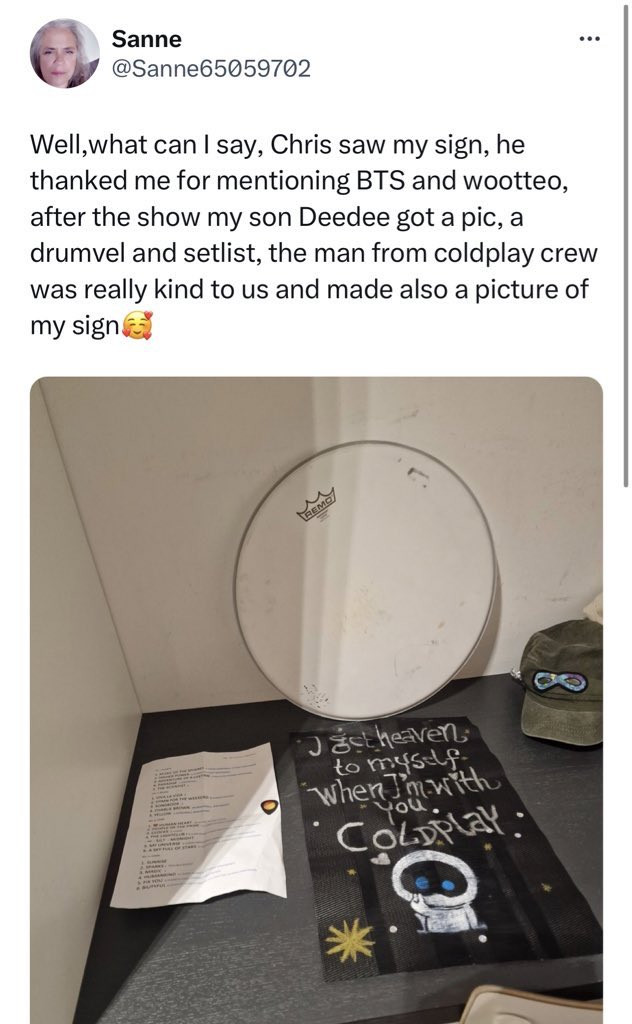Open the attached photo in full view

click(x=316, y=700)
